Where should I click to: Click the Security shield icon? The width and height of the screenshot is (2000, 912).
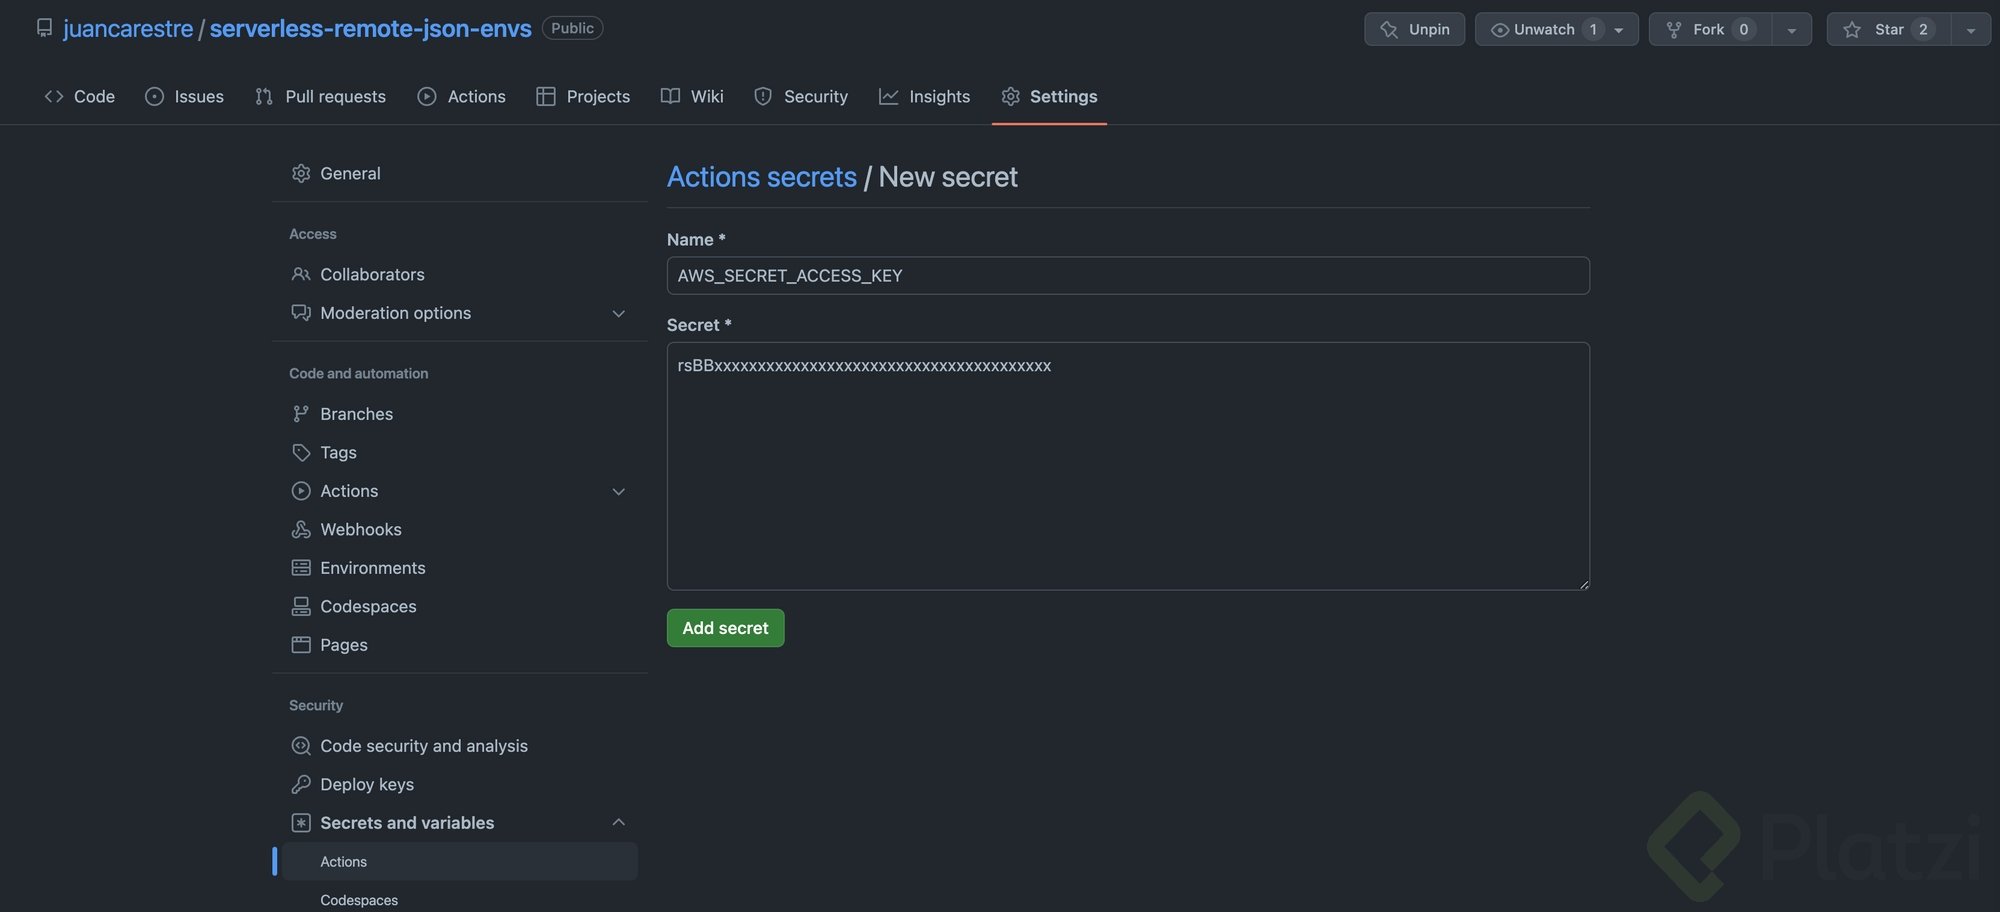pyautogui.click(x=763, y=96)
